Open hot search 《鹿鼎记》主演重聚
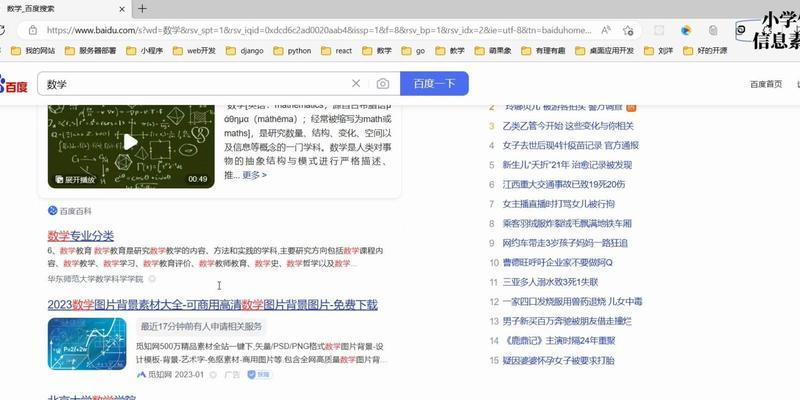 (x=559, y=341)
